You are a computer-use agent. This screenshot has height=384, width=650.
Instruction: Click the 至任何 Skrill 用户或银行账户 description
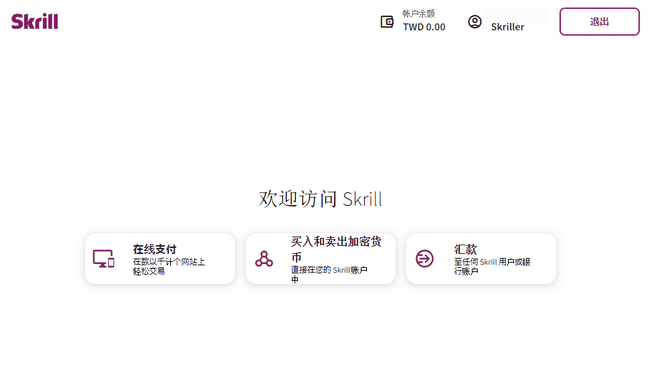click(492, 267)
